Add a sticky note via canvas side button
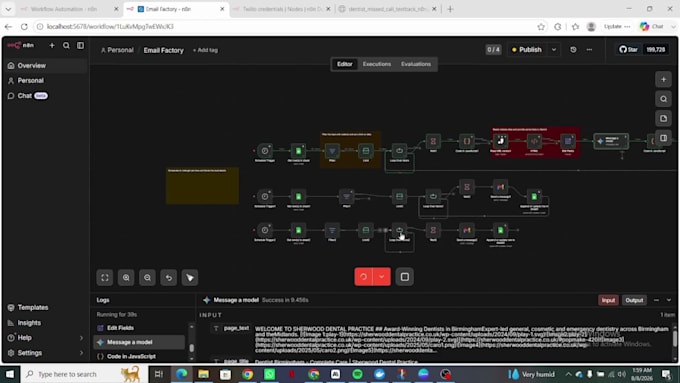Image resolution: width=680 pixels, height=383 pixels. click(x=664, y=118)
